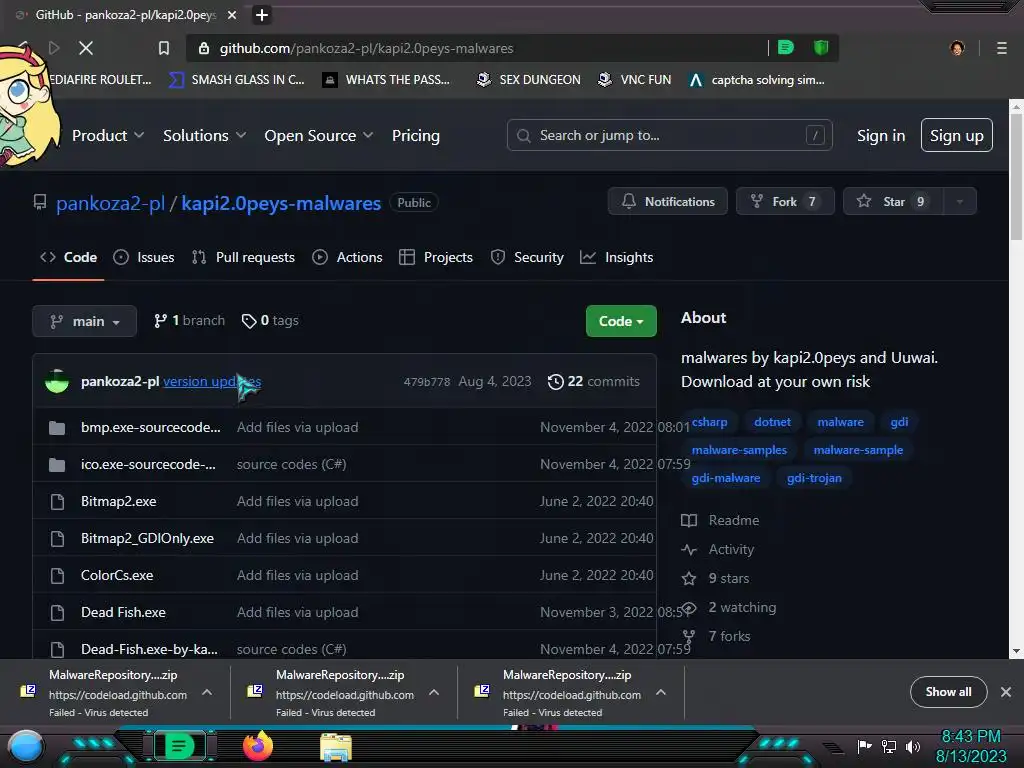
Task: Expand first failed MalwareRepository download options
Action: [x=207, y=692]
